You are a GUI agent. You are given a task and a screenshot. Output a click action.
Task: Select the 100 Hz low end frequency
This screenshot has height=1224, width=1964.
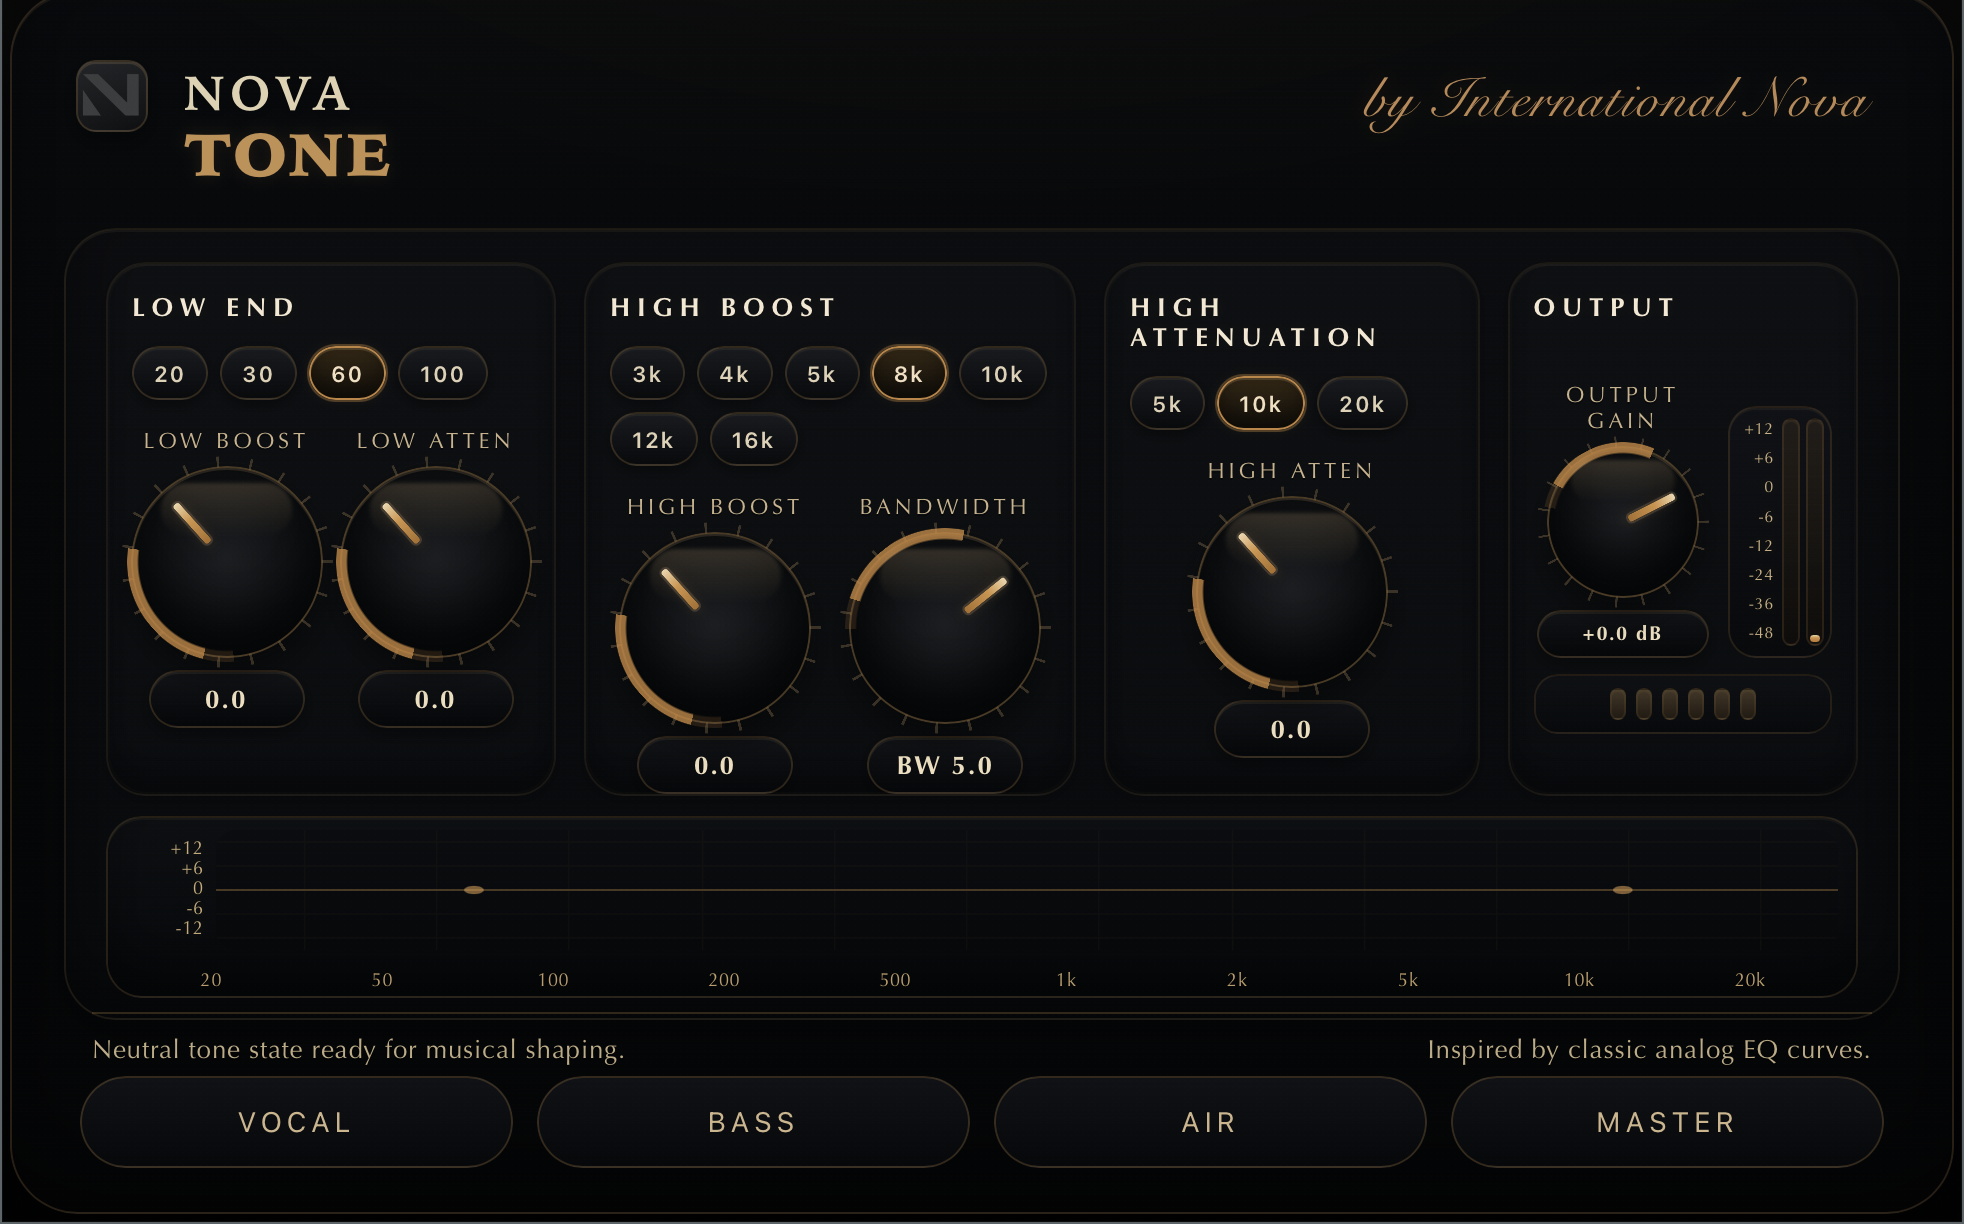[x=442, y=374]
